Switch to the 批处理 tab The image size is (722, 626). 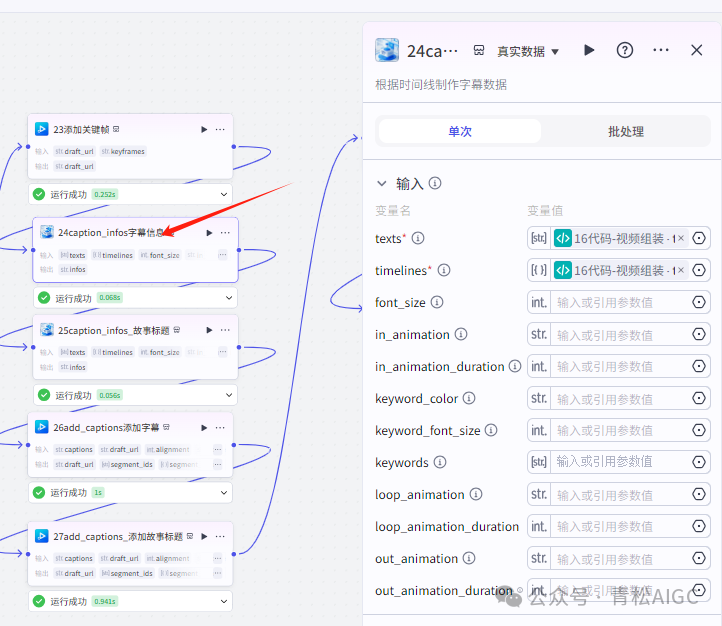point(626,132)
